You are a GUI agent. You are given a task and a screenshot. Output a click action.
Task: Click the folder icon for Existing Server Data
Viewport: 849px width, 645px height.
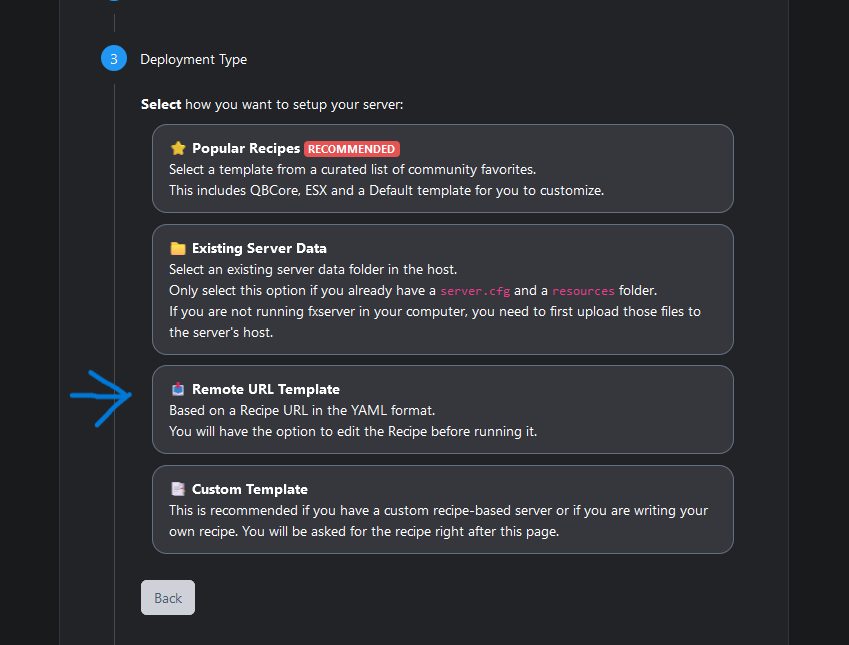(x=178, y=248)
